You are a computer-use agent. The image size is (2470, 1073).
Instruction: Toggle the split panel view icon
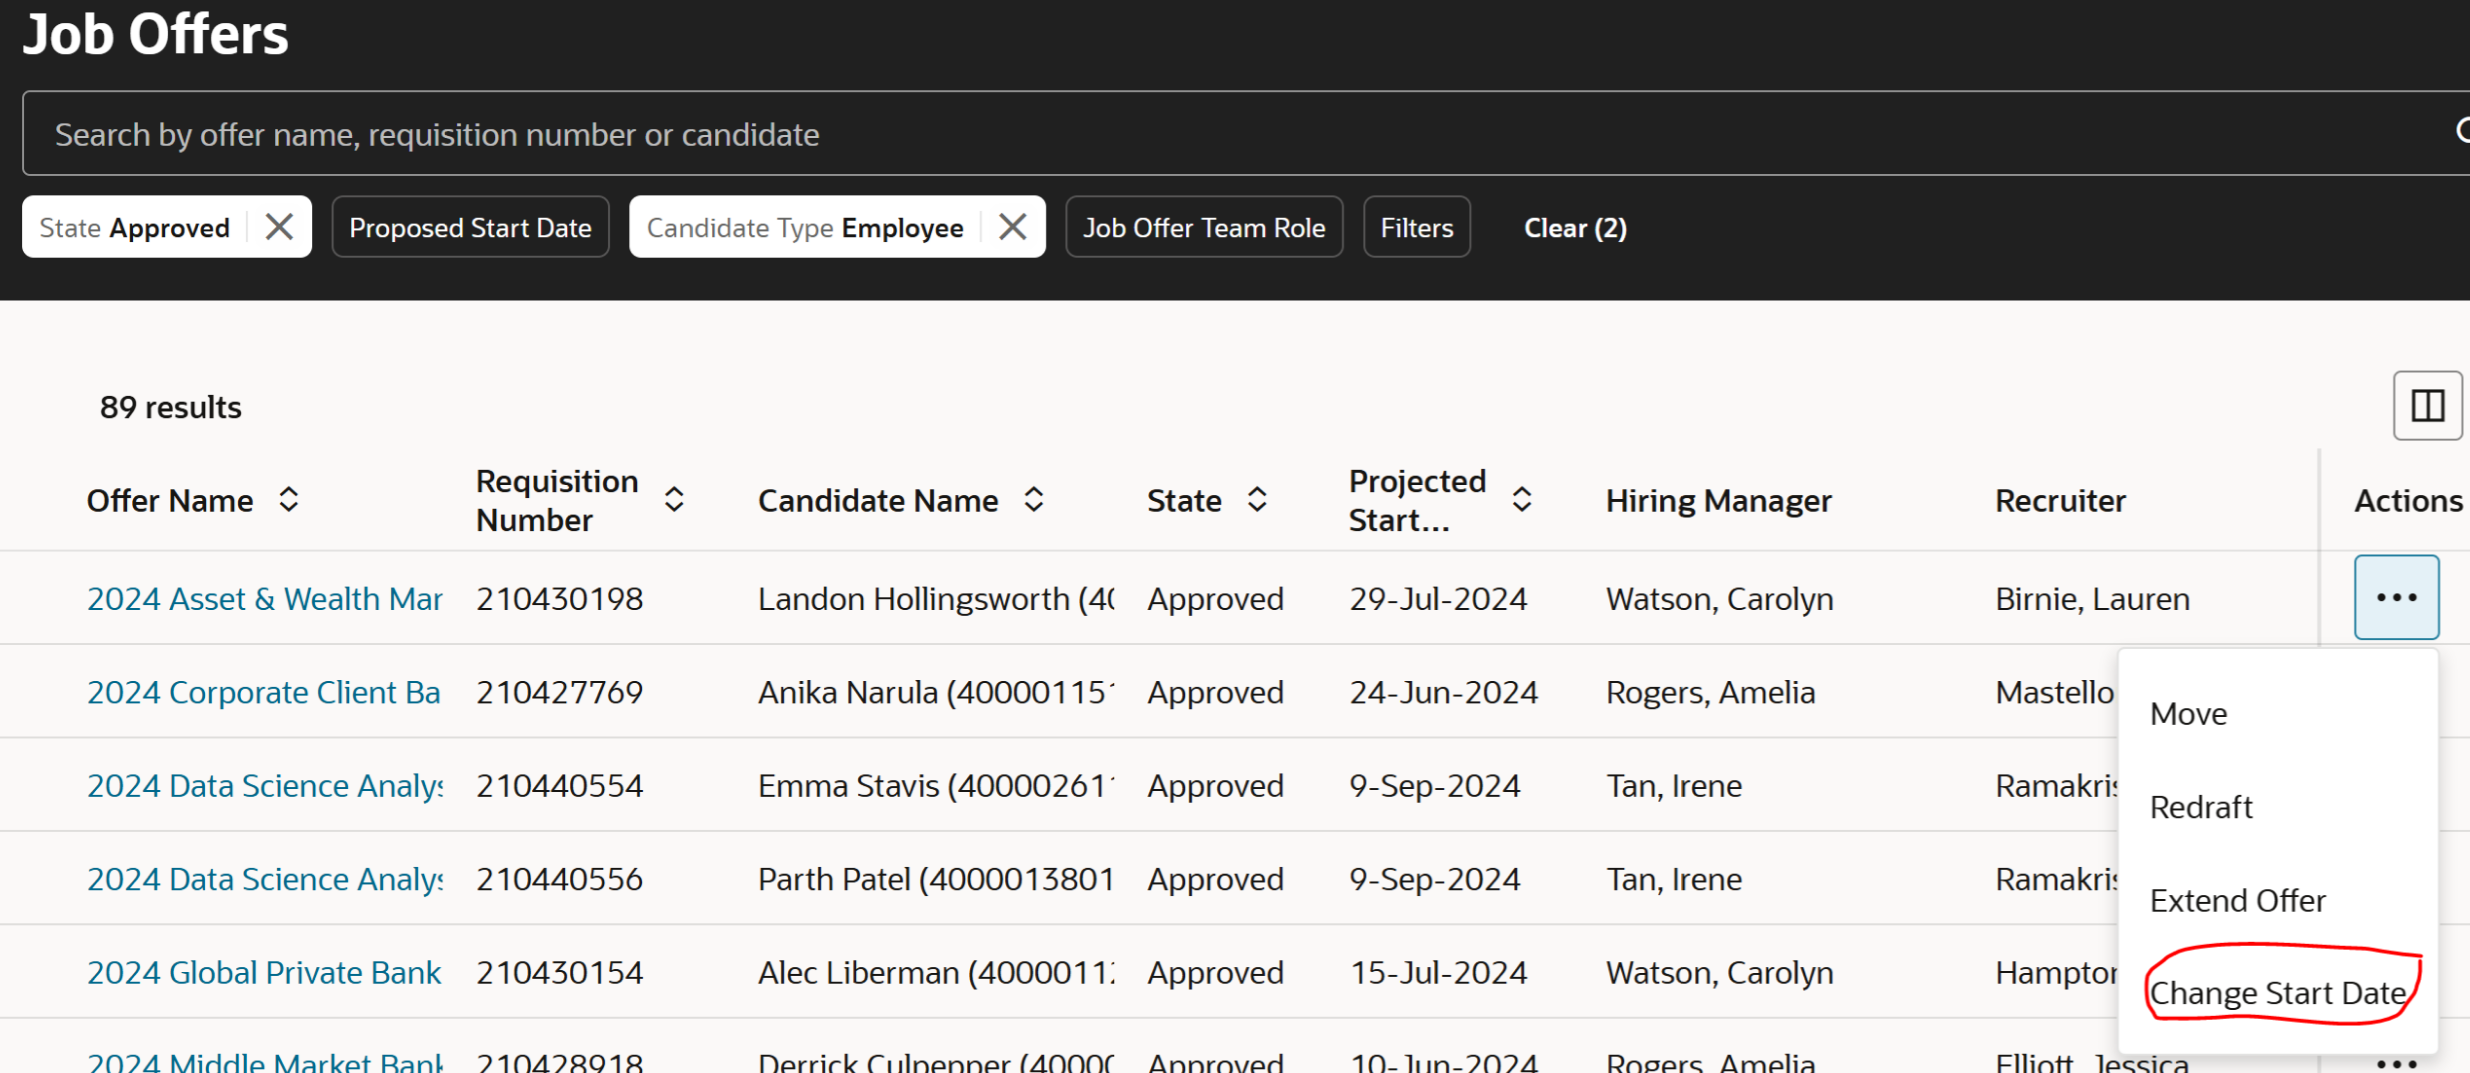click(2427, 405)
